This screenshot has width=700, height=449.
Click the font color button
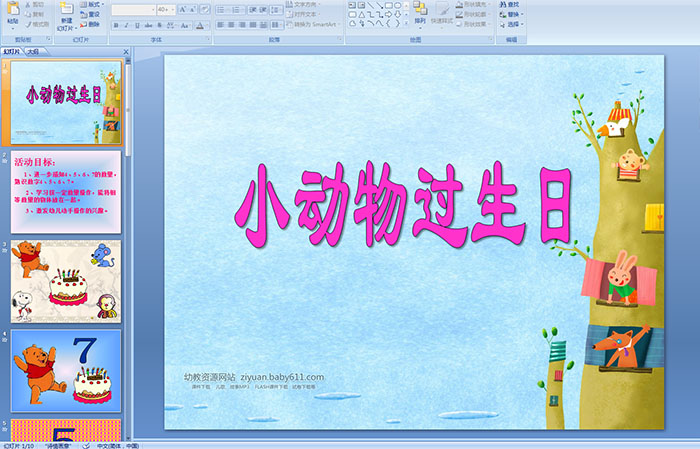200,25
